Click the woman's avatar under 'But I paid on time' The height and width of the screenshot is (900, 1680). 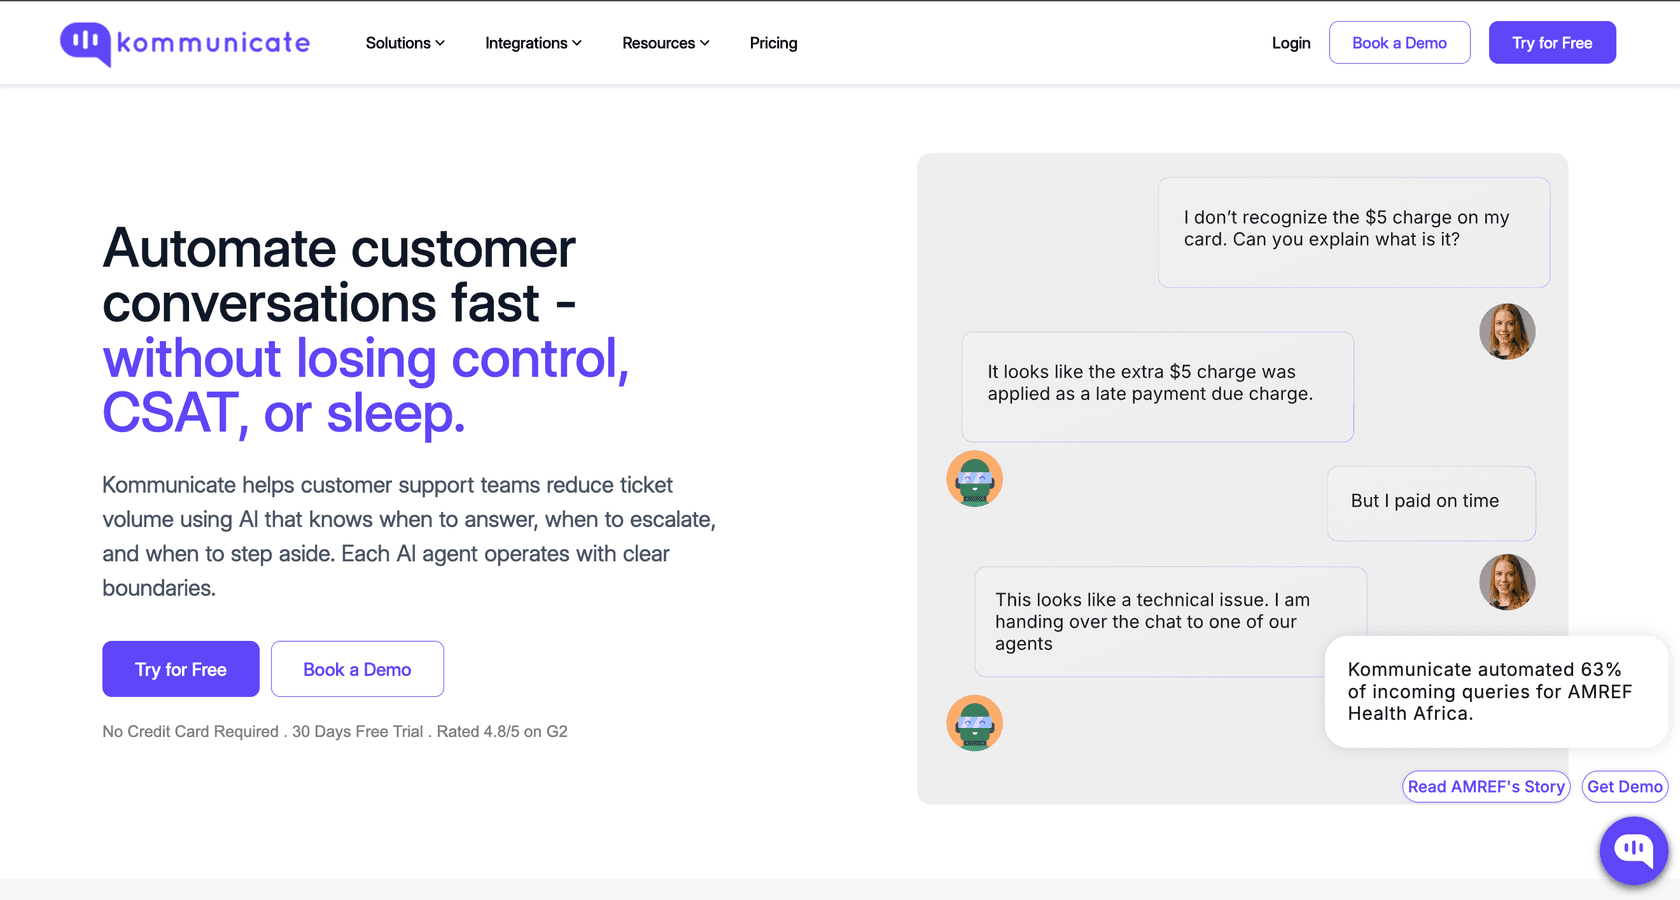click(x=1507, y=582)
